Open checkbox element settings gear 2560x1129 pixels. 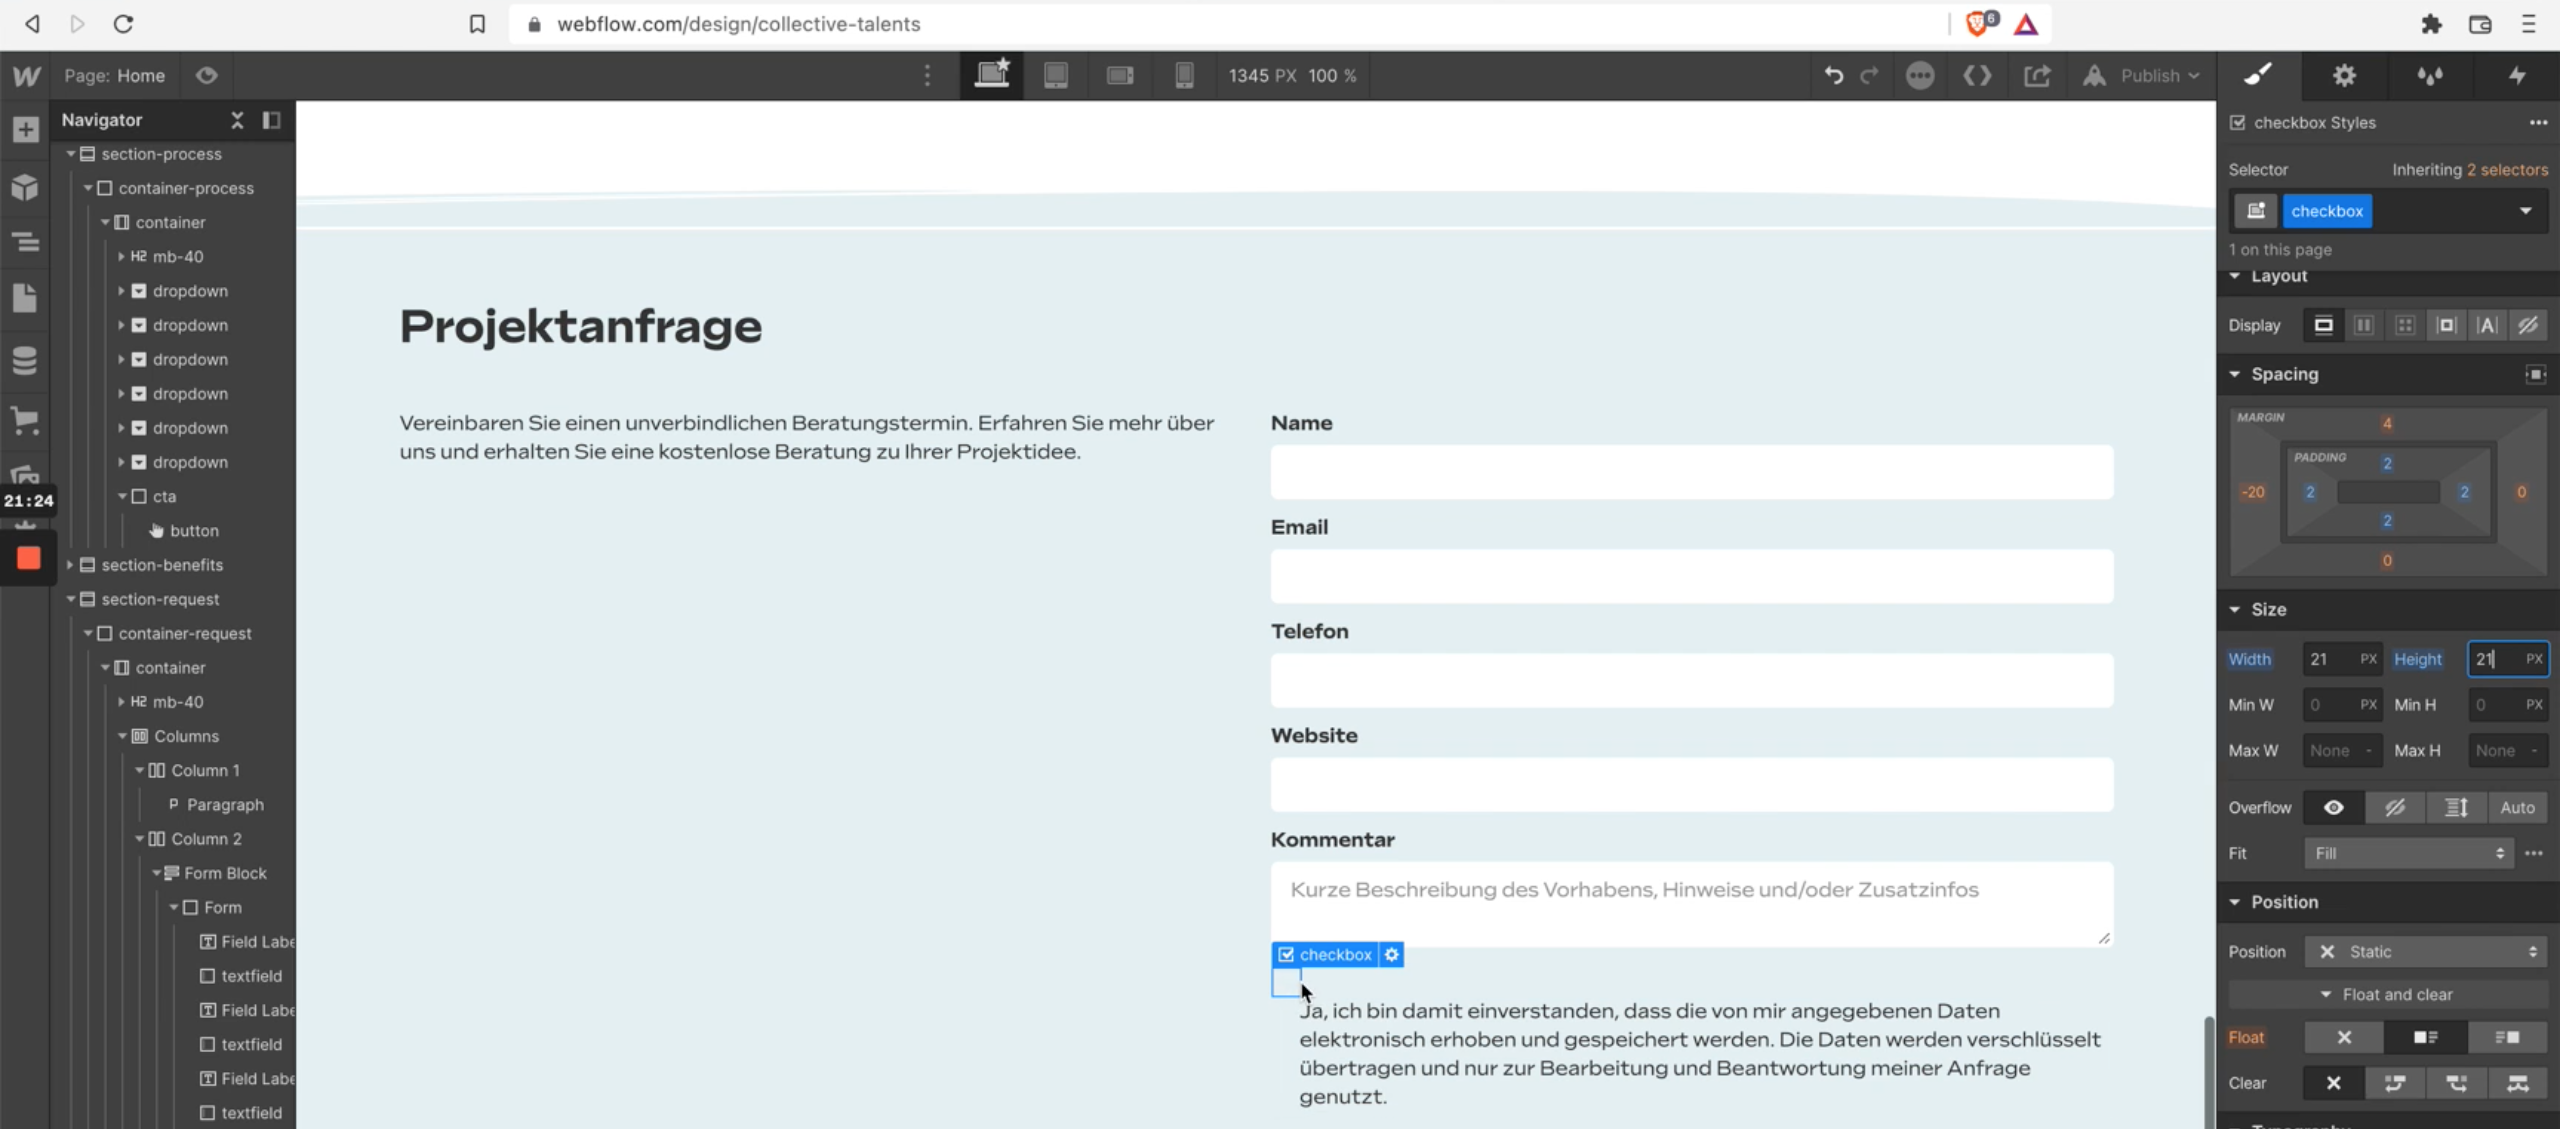(1392, 955)
